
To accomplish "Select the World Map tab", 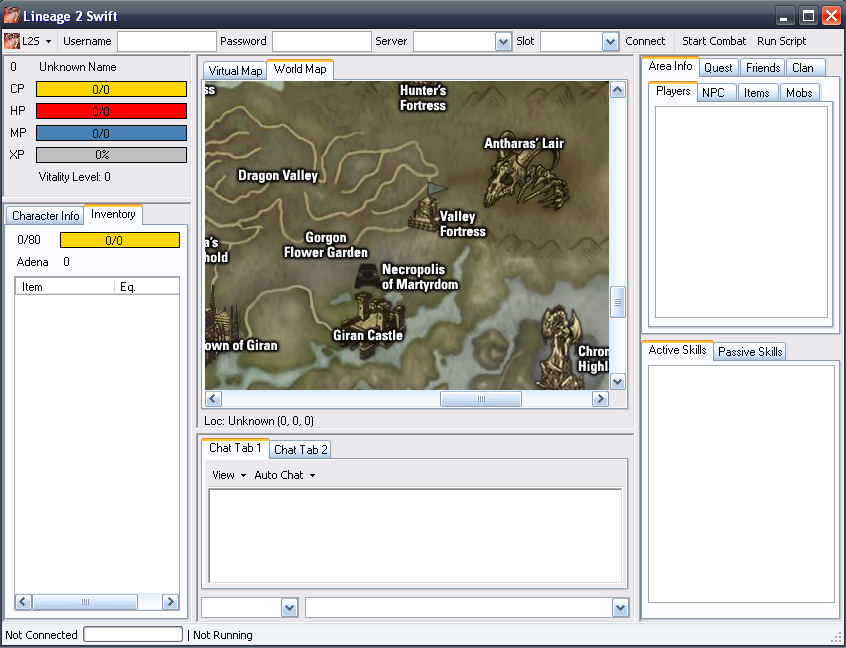I will click(300, 69).
